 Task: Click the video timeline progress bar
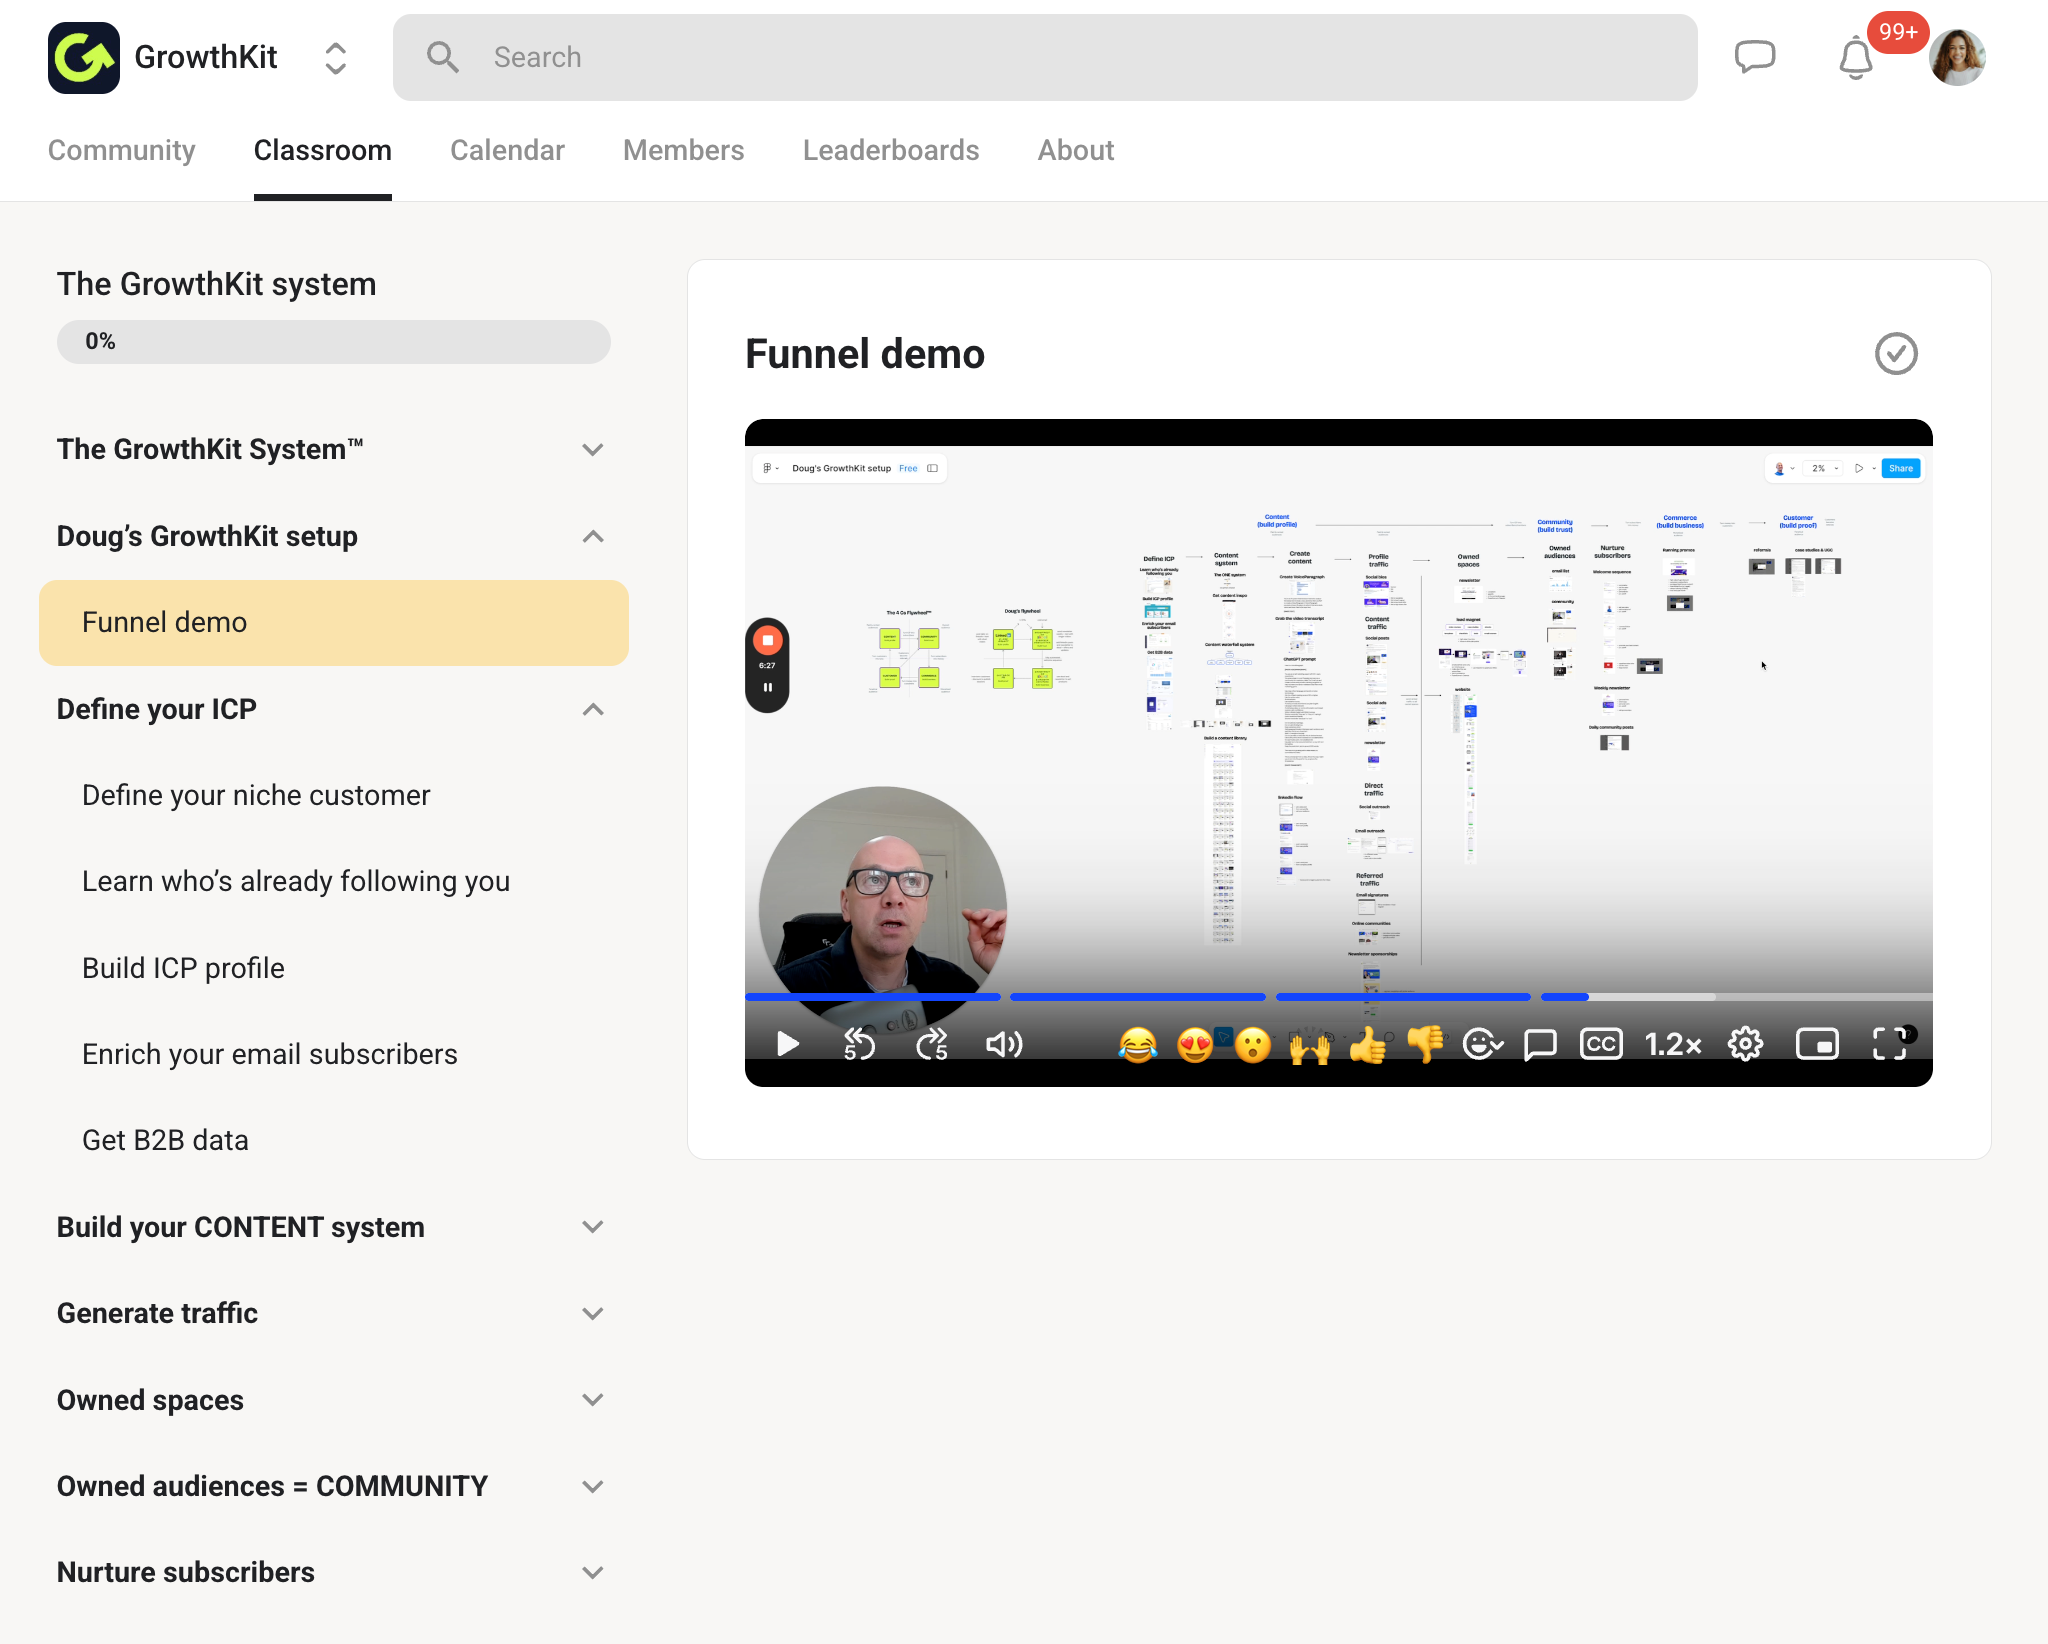1338,997
